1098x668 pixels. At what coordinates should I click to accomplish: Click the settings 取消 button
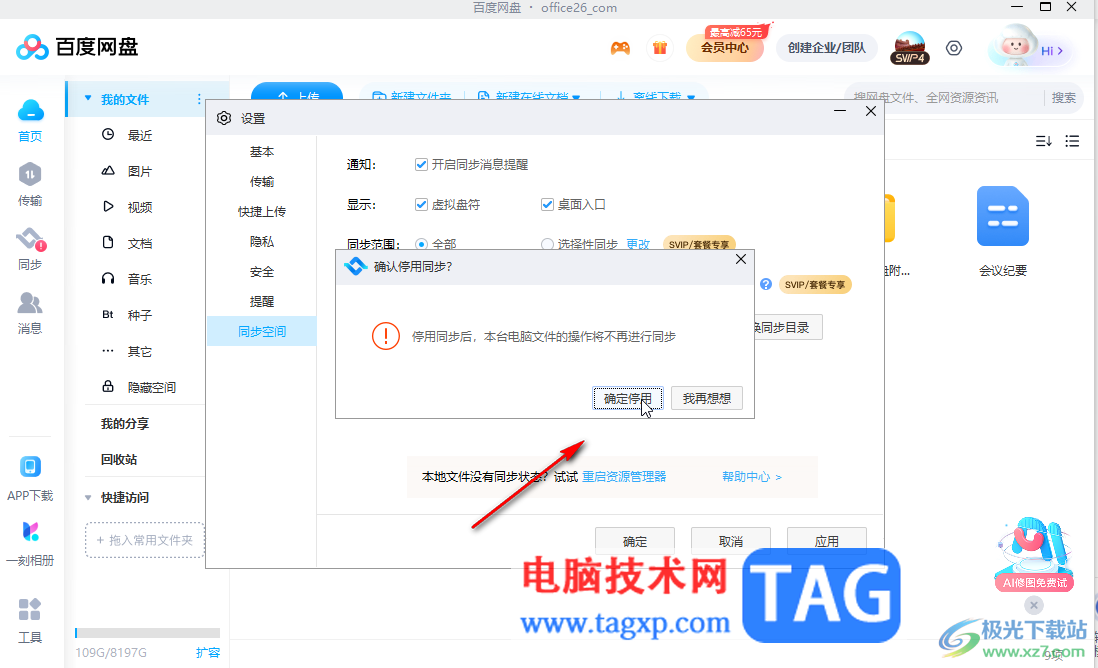pyautogui.click(x=731, y=541)
